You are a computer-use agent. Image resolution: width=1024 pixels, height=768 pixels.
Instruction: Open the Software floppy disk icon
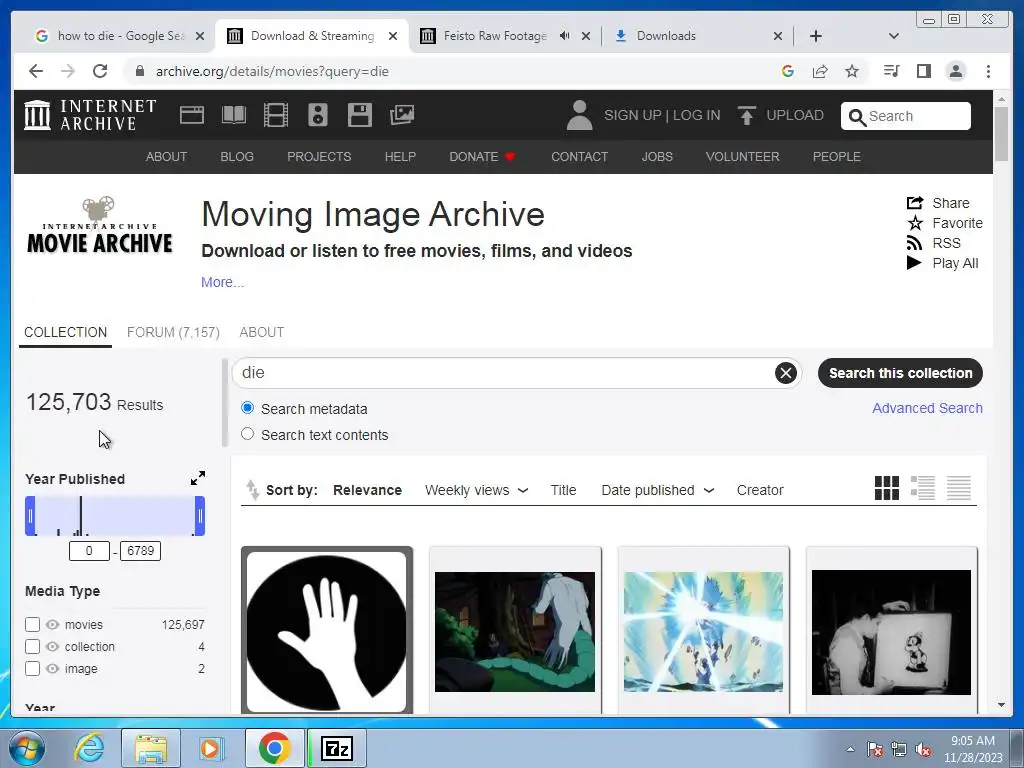pos(360,115)
